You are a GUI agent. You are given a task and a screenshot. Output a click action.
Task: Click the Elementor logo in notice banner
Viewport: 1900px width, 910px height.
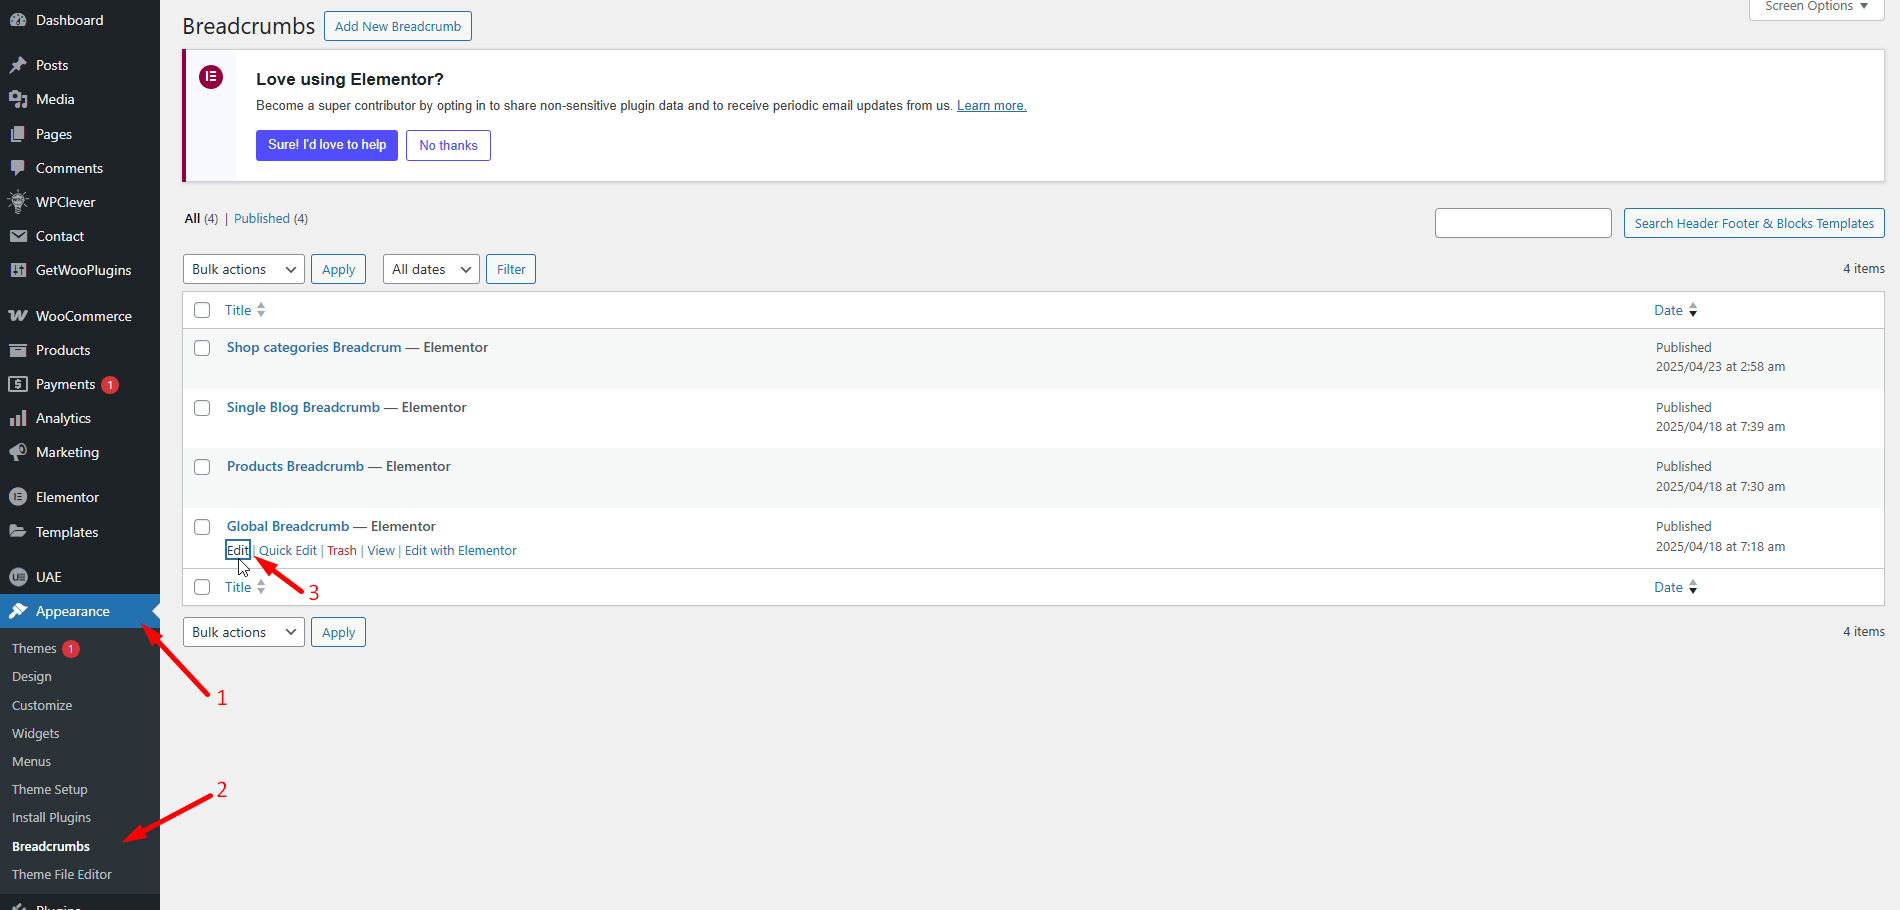(x=211, y=77)
